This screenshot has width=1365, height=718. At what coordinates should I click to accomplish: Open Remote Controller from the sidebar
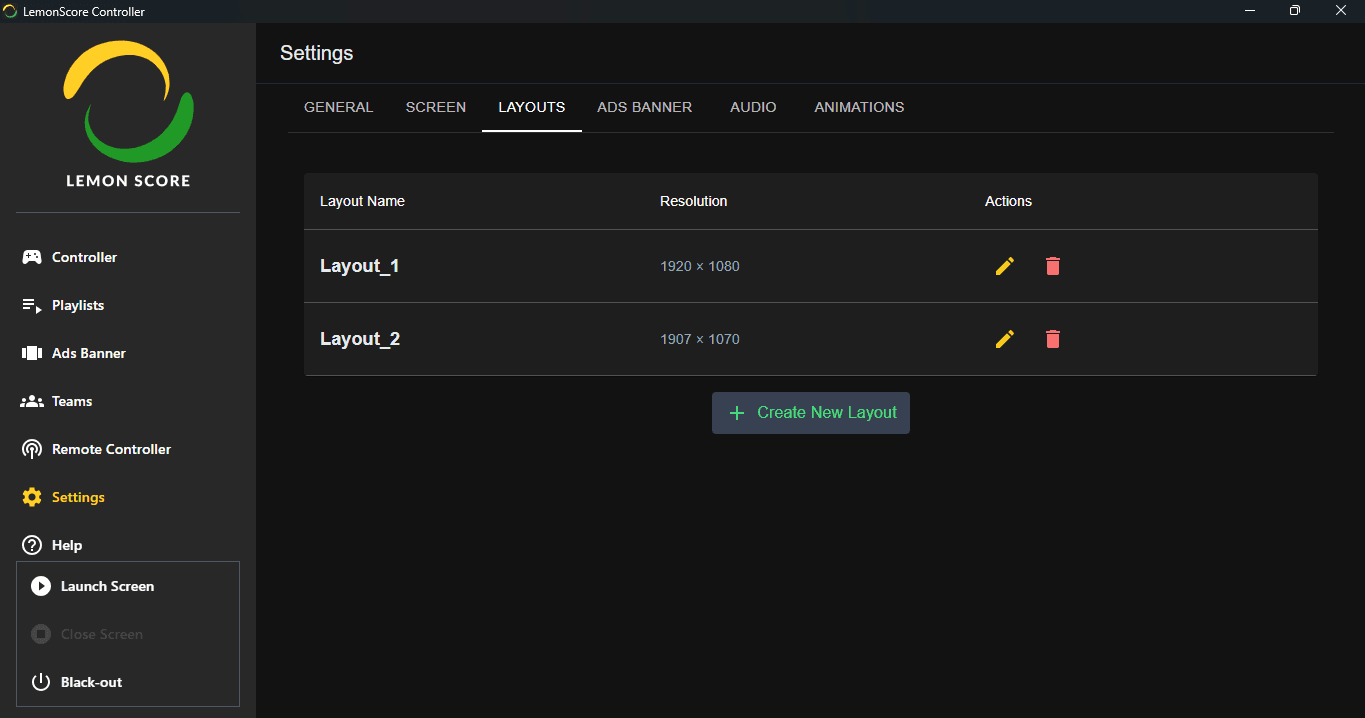[x=110, y=449]
